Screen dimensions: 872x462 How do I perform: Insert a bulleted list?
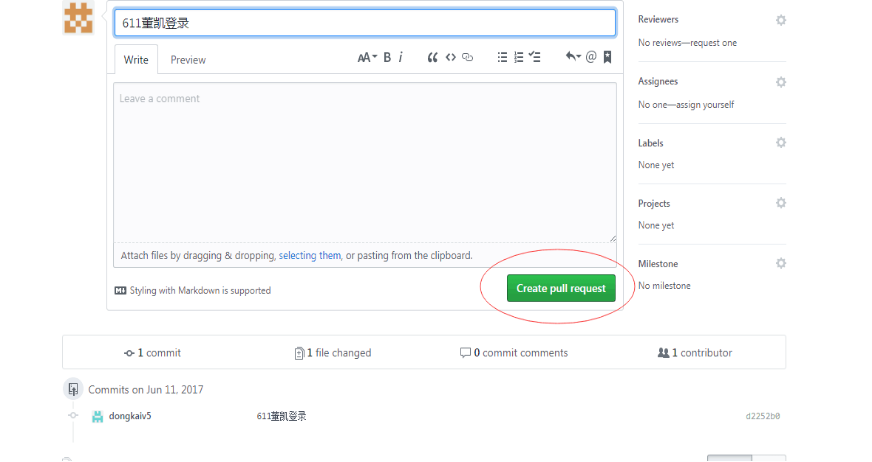pyautogui.click(x=502, y=57)
